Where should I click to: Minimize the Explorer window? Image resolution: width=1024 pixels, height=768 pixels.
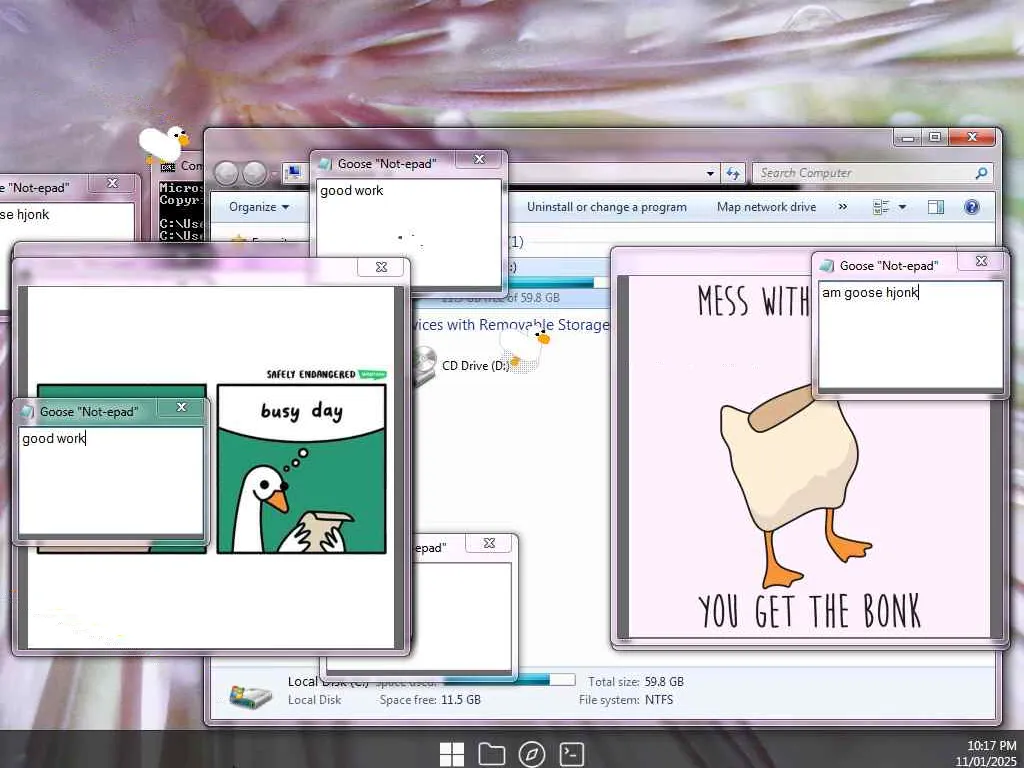[907, 137]
